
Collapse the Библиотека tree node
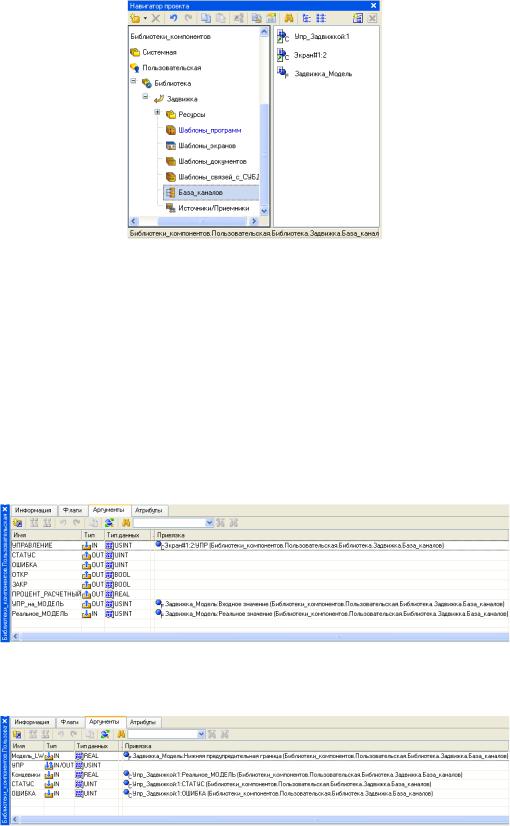coord(133,82)
